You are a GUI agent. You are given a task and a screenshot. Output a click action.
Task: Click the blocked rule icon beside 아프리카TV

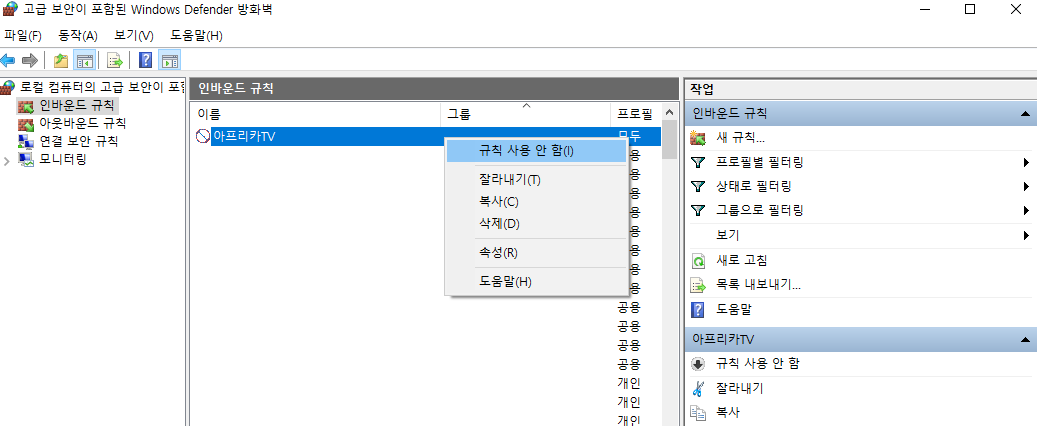pyautogui.click(x=203, y=136)
